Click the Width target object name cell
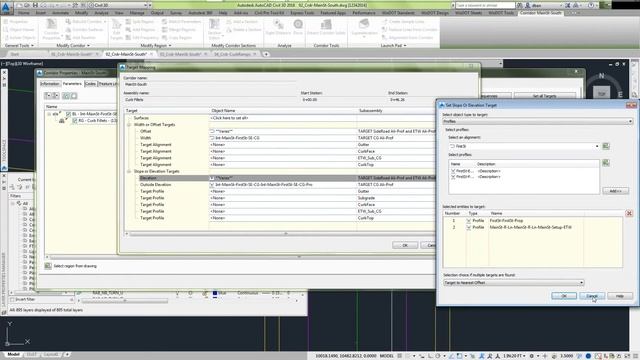Screen dimensions: 640x360 (x=282, y=138)
